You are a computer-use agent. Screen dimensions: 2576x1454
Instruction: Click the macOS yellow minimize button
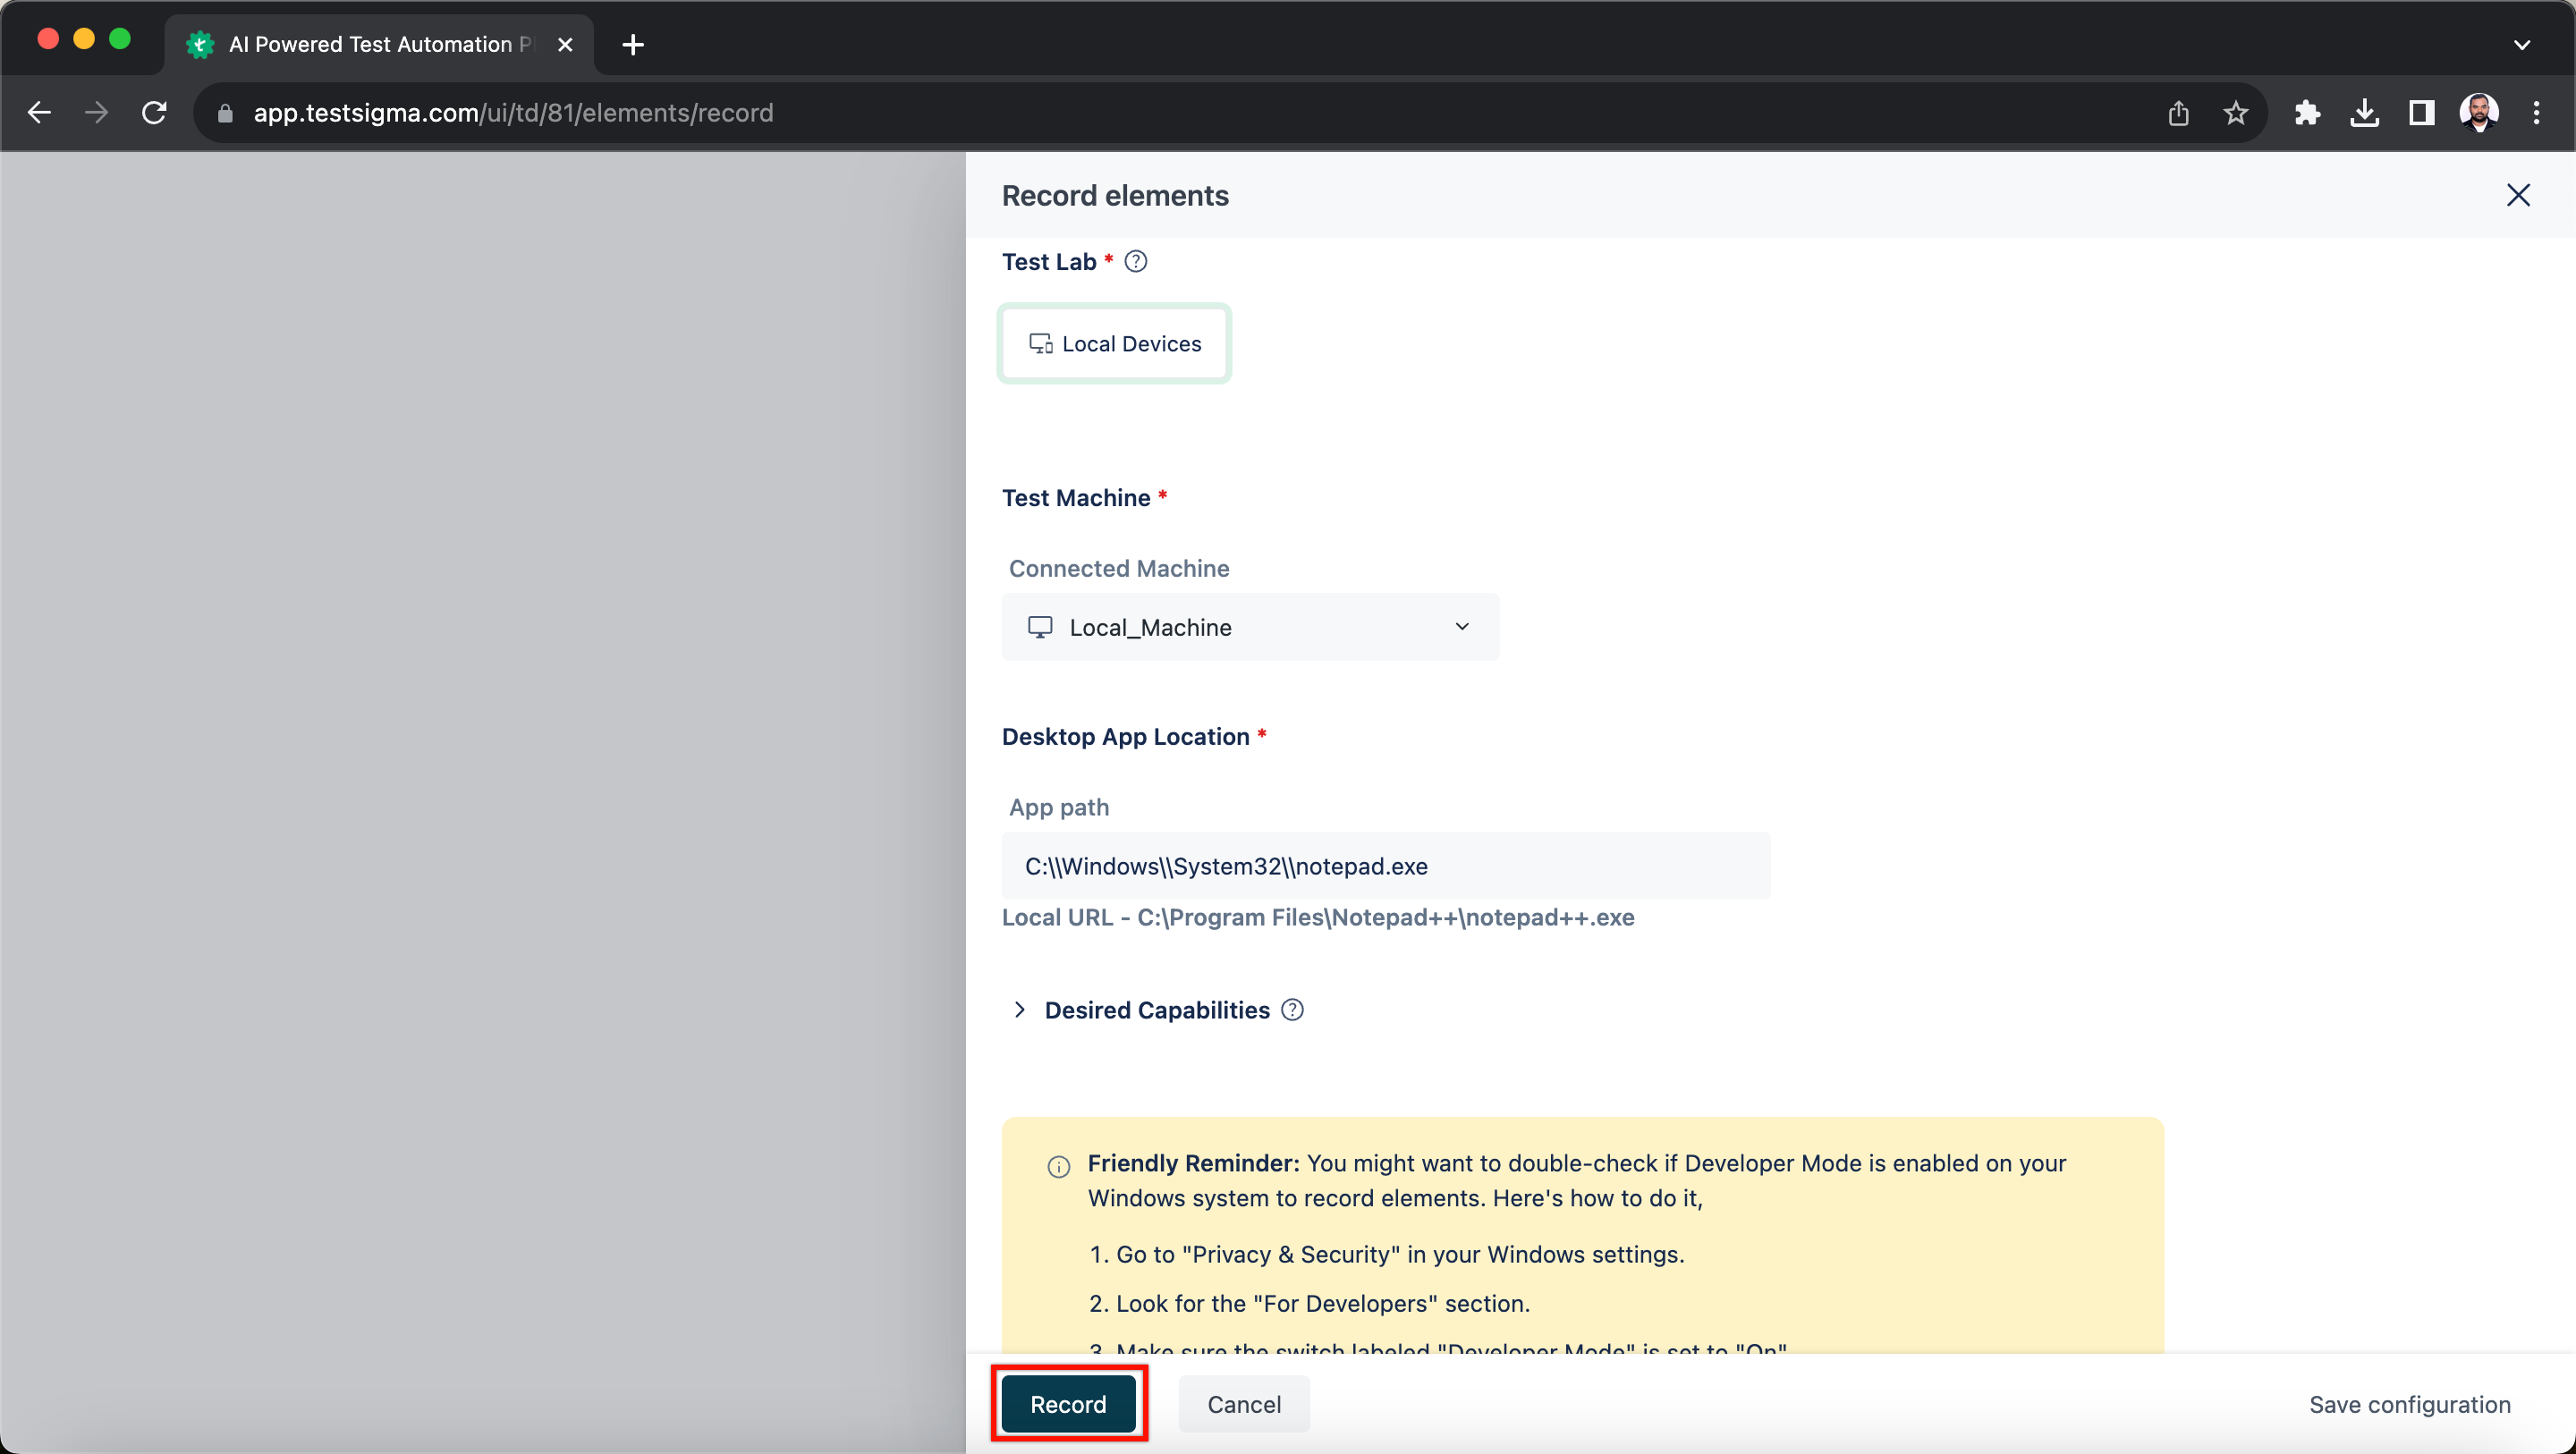84,39
